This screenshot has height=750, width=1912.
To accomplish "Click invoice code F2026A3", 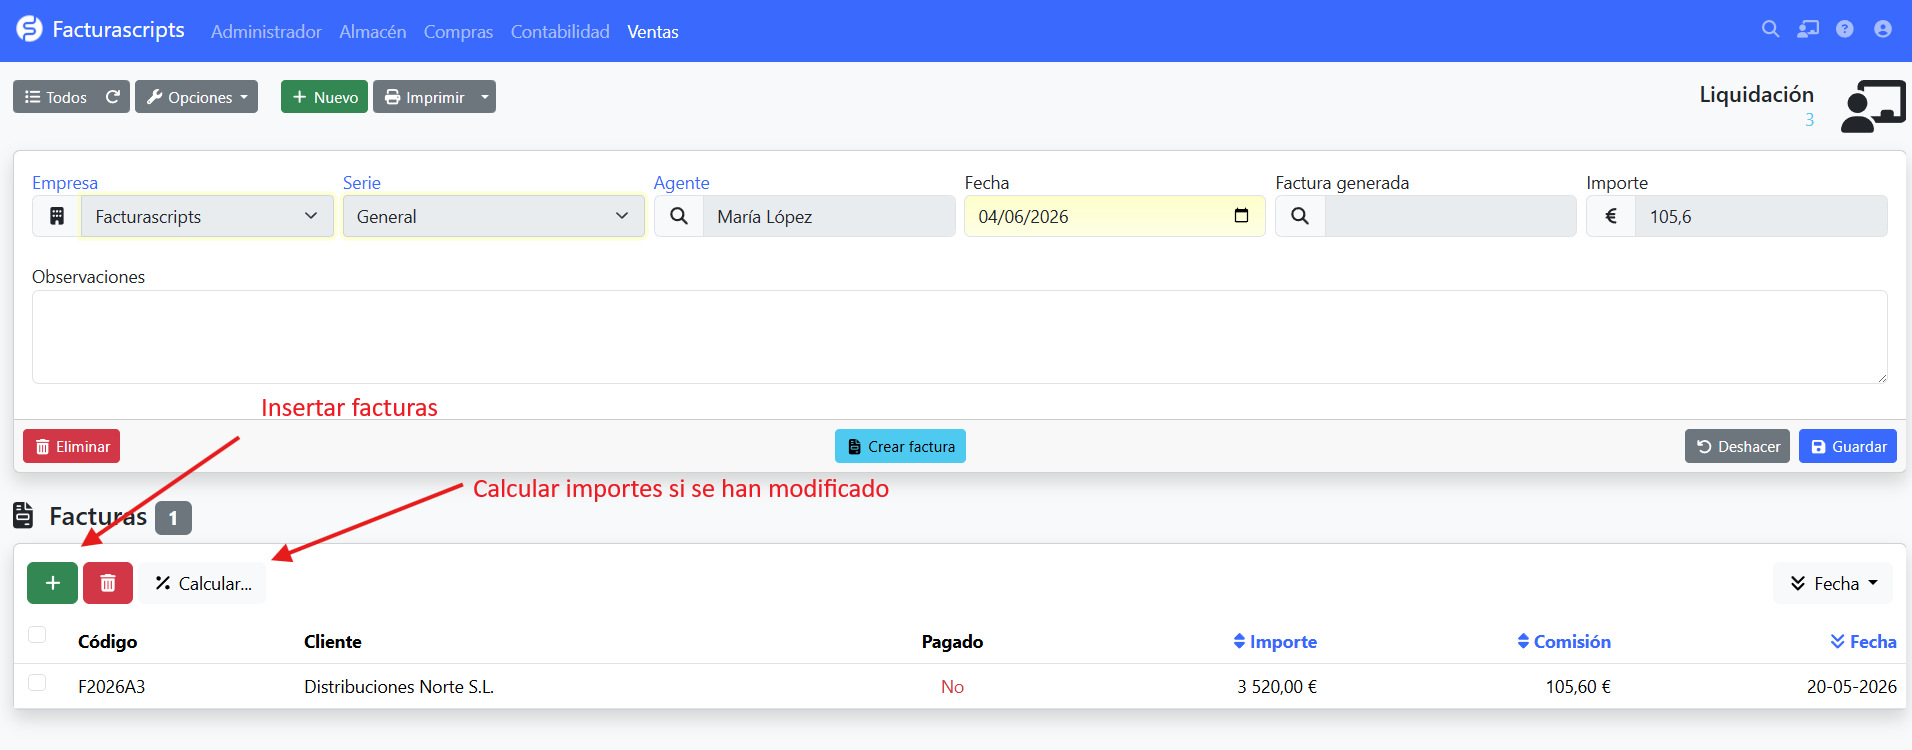I will tap(112, 687).
